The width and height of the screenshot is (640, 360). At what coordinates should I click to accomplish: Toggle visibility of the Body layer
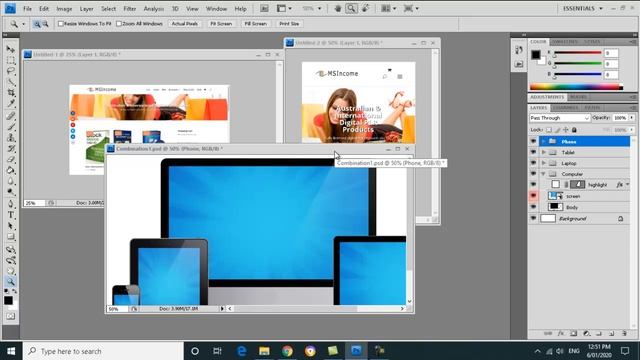point(533,207)
